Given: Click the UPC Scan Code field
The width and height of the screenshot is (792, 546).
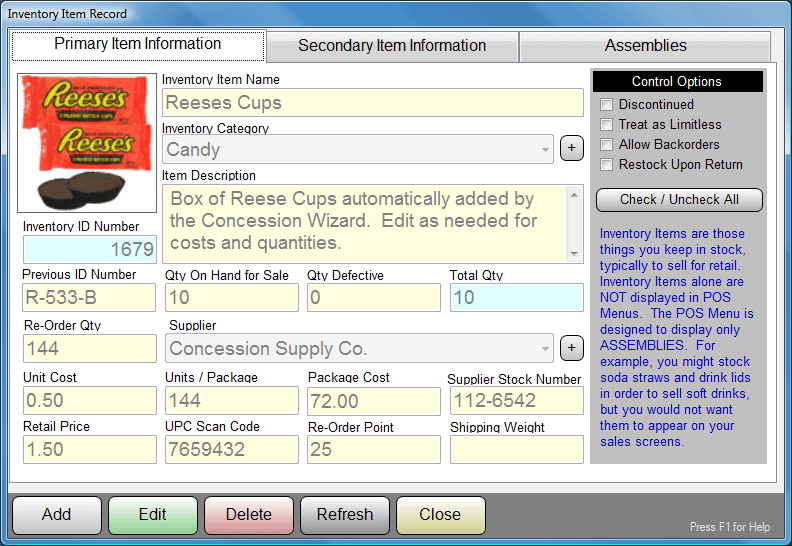Looking at the screenshot, I should [232, 450].
